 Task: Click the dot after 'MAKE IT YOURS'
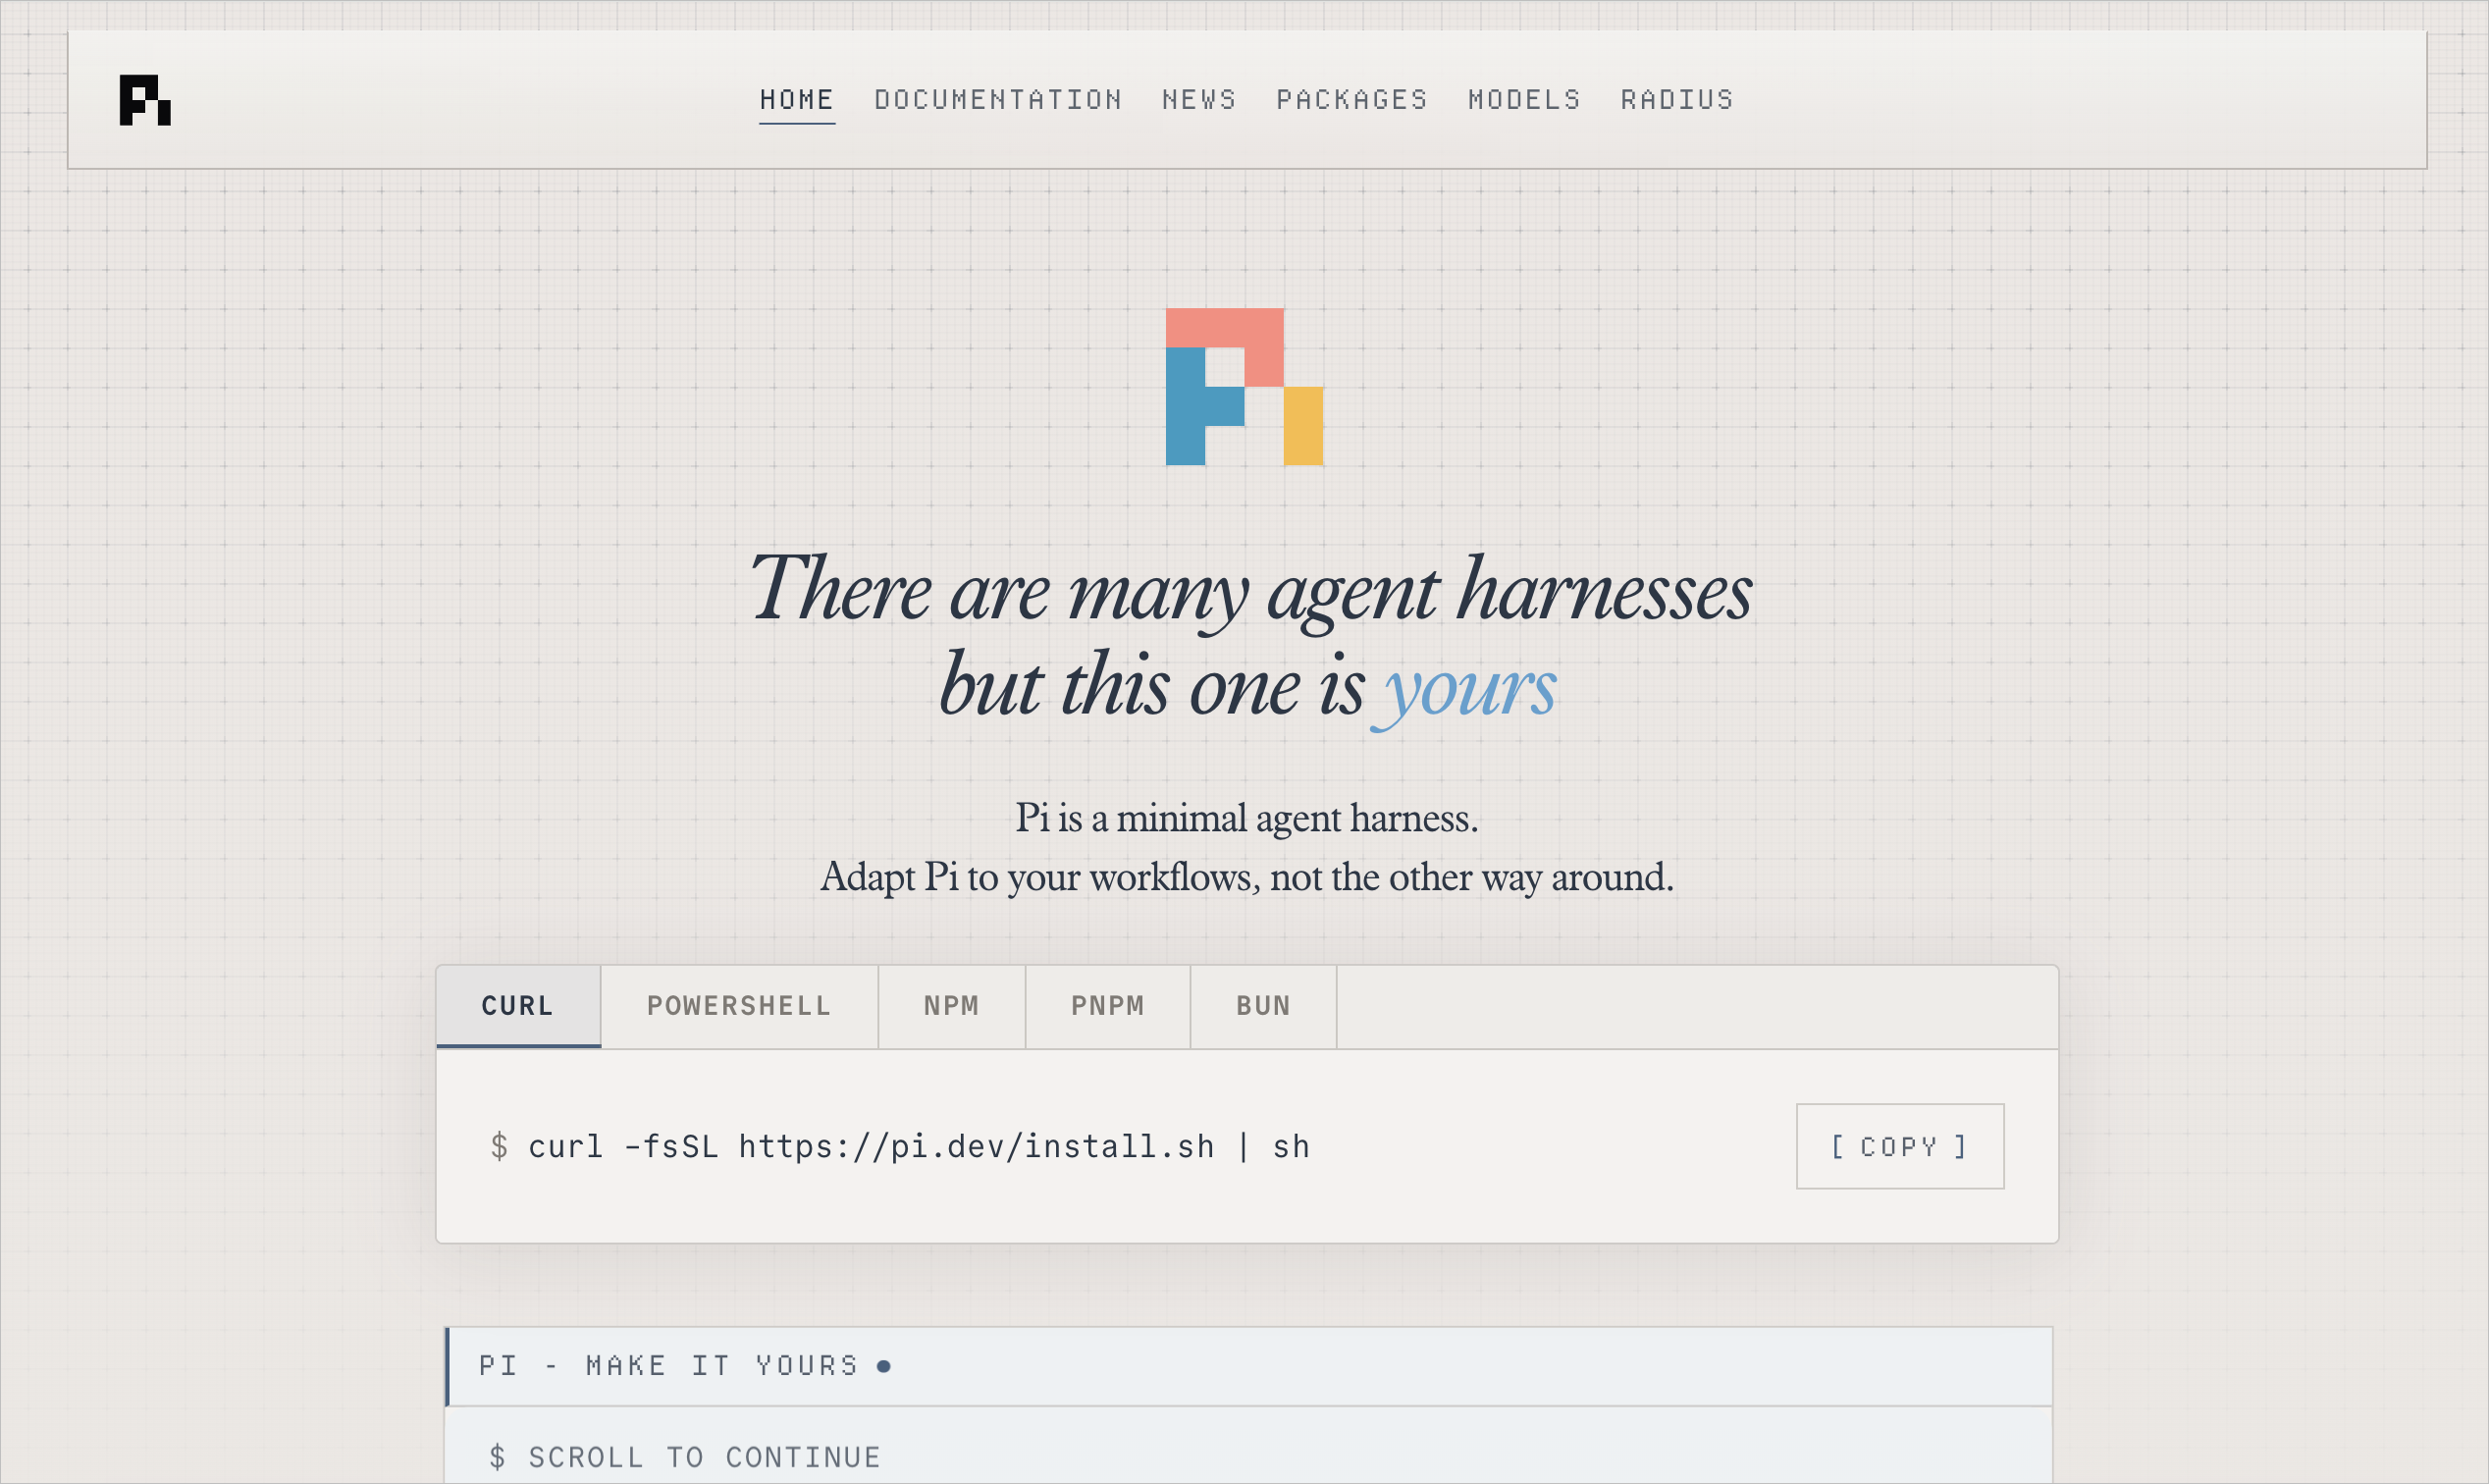pyautogui.click(x=883, y=1366)
